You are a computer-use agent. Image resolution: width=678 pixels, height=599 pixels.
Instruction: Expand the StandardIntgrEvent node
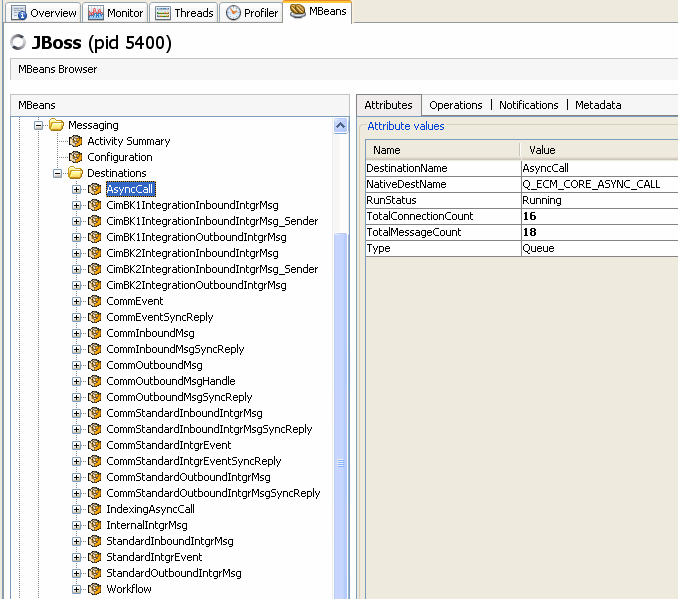click(77, 557)
